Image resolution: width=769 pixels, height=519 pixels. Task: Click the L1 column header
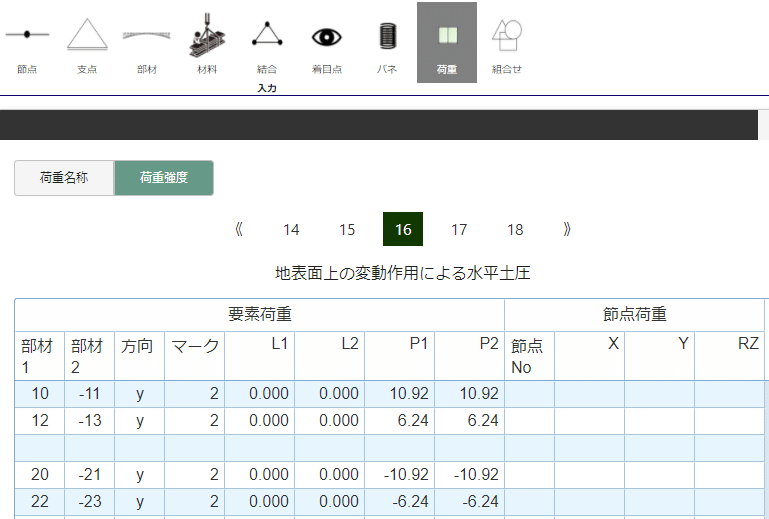(x=260, y=356)
